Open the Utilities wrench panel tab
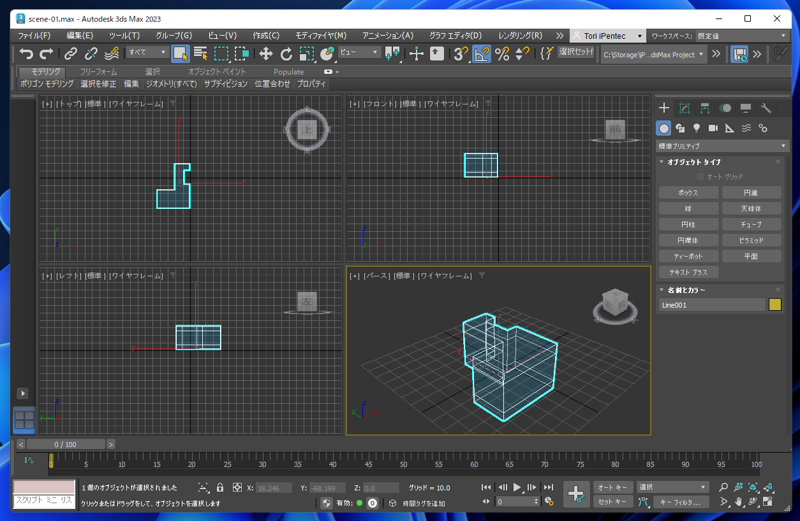800x521 pixels. click(766, 108)
